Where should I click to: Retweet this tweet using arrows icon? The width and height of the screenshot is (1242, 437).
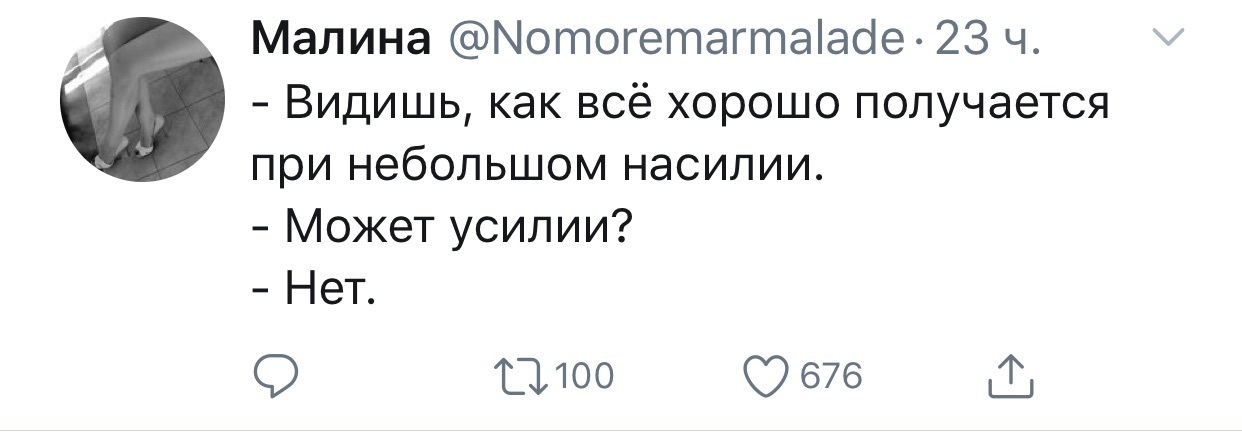(x=520, y=376)
